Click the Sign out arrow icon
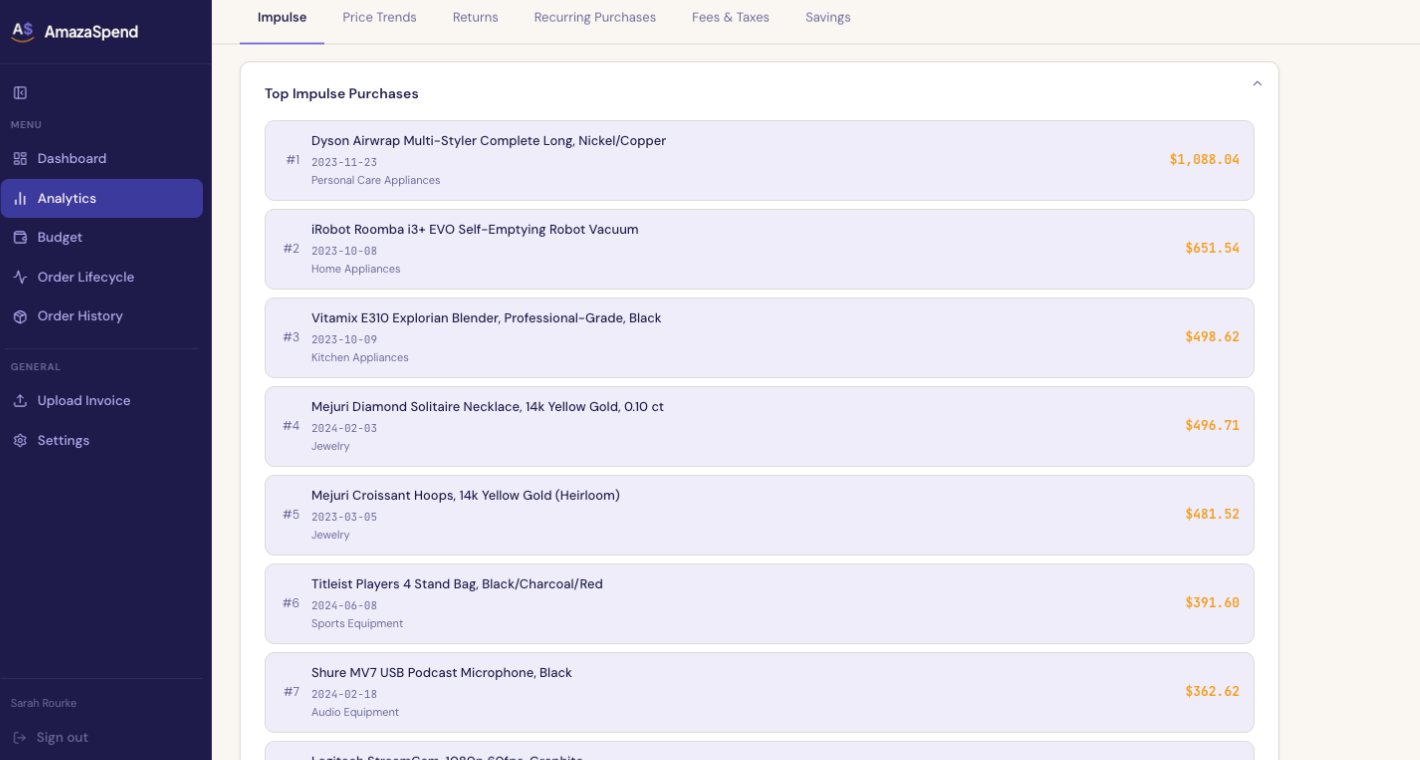This screenshot has width=1420, height=760. click(x=20, y=738)
